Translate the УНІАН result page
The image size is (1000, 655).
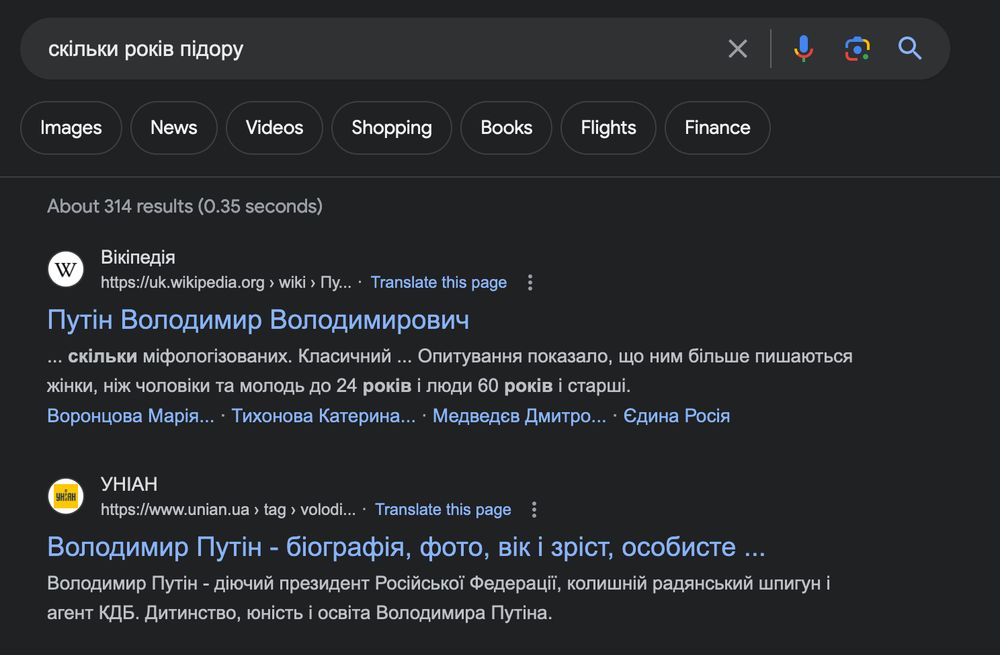443,510
